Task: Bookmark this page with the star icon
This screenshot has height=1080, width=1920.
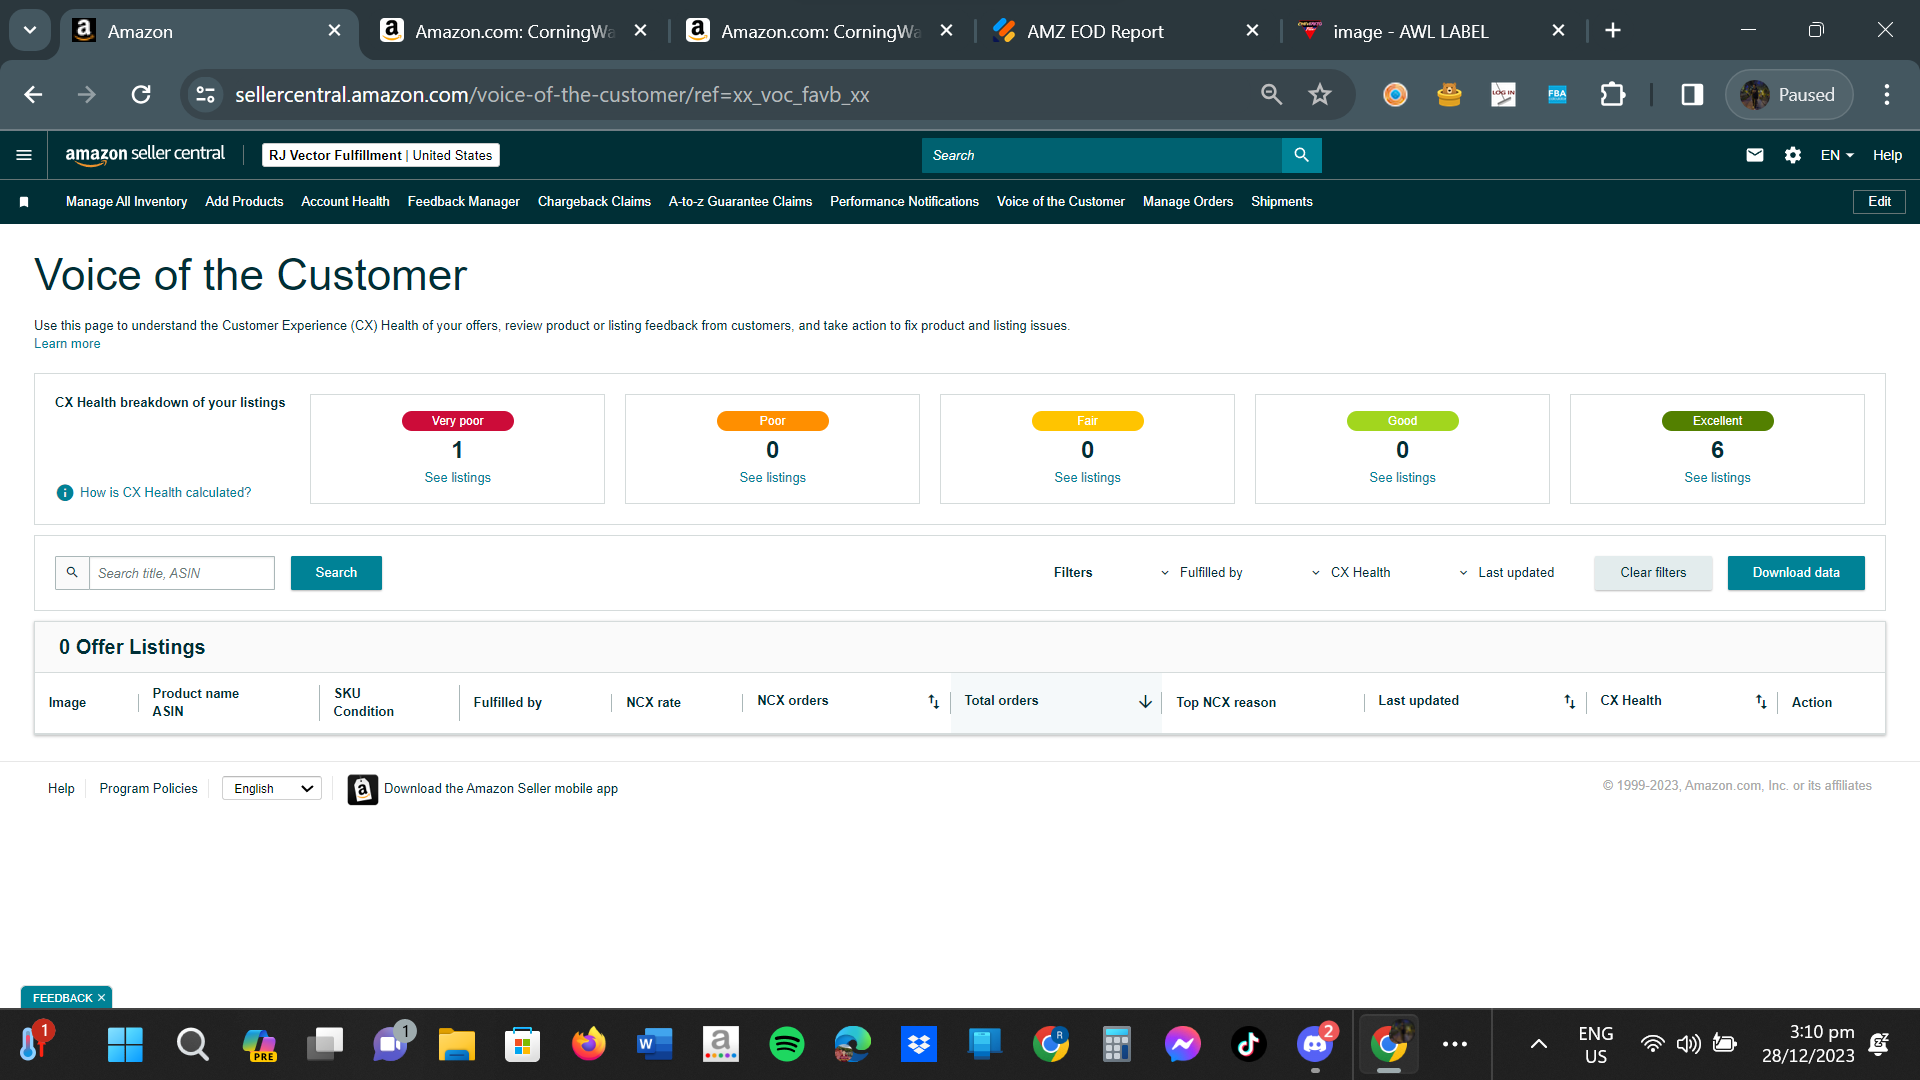Action: coord(1320,95)
